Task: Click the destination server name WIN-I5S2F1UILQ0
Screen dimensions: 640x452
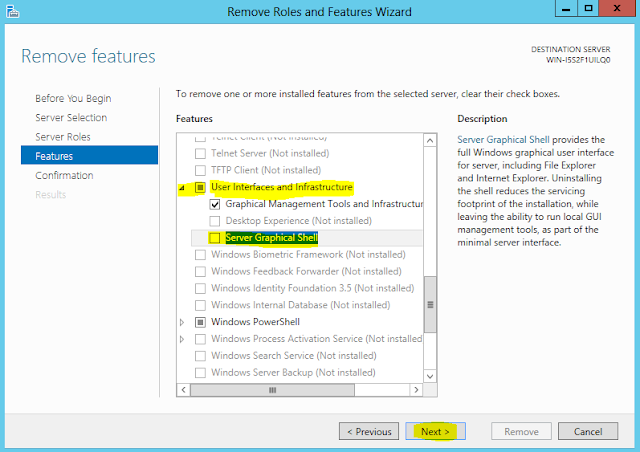Action: coord(578,60)
